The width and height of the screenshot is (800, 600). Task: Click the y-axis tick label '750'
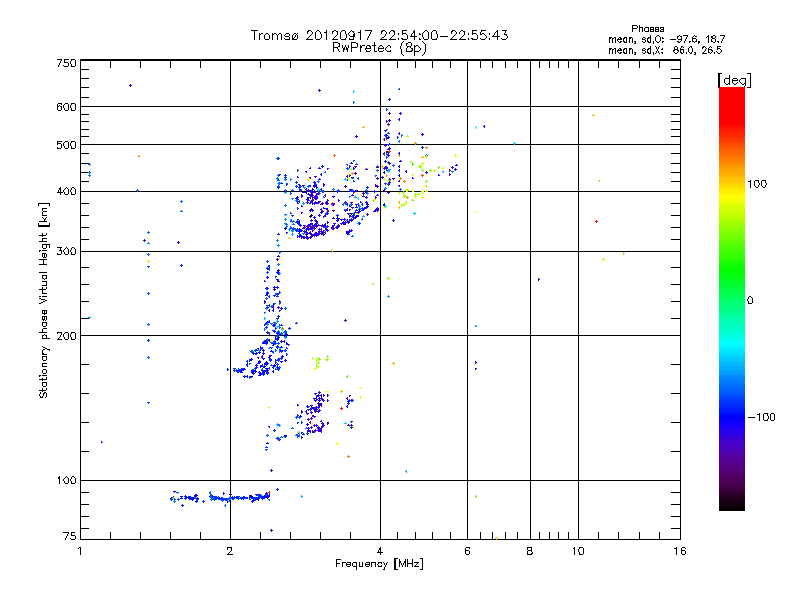[x=67, y=63]
